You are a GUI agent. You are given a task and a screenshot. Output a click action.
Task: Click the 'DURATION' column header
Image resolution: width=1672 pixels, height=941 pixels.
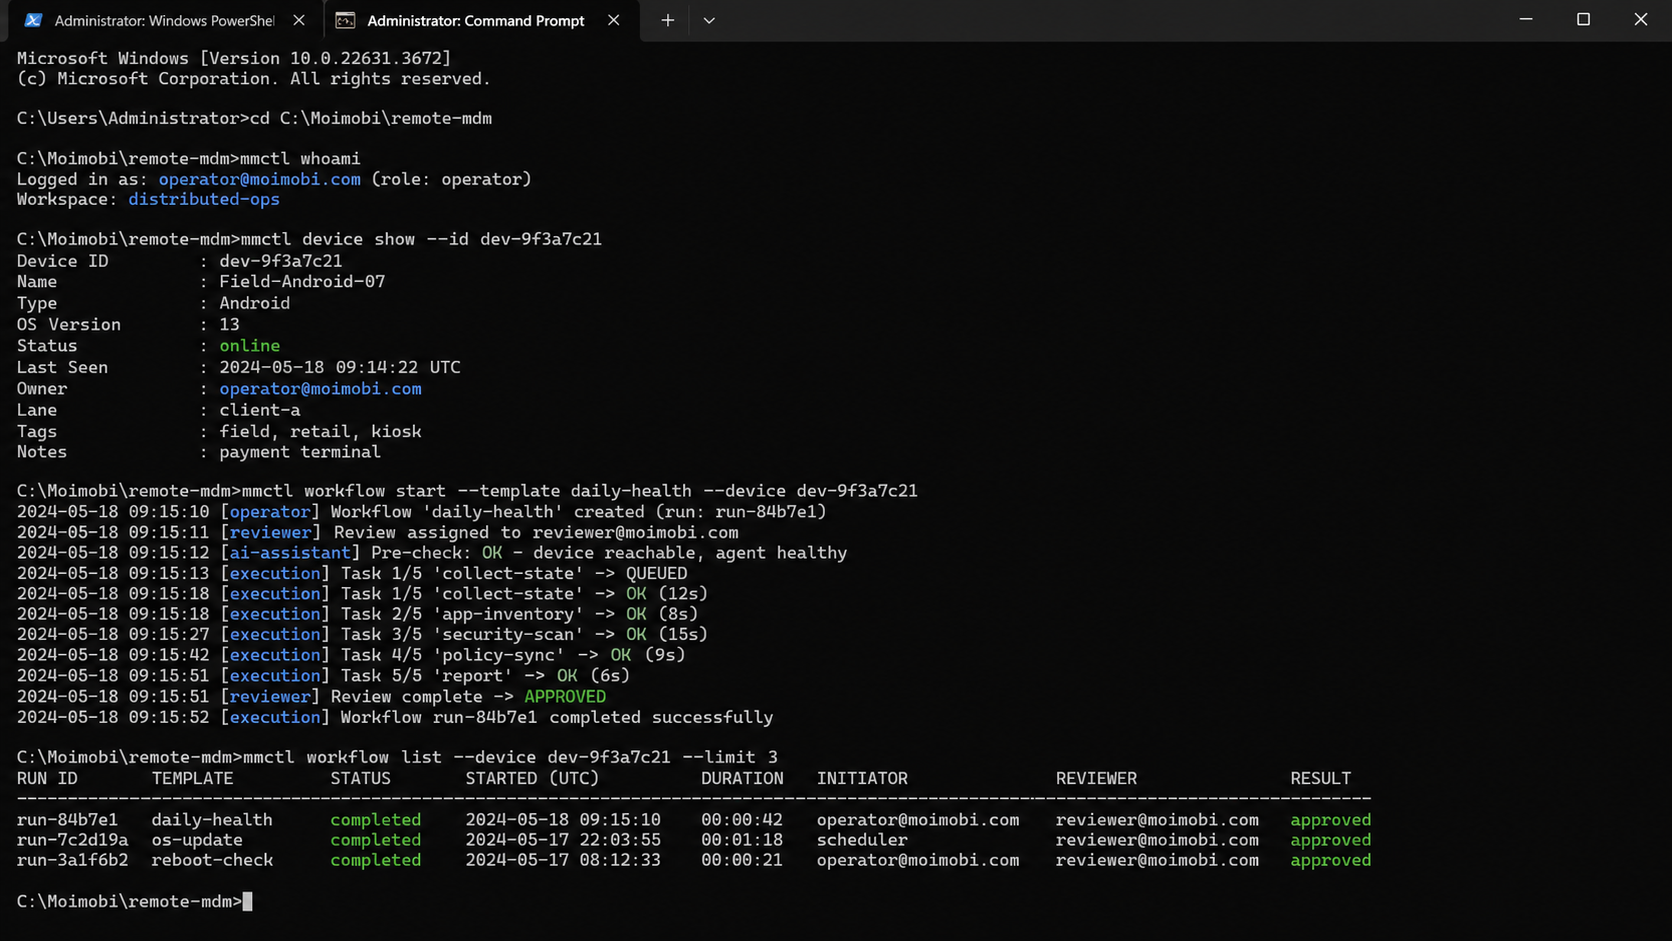742,779
